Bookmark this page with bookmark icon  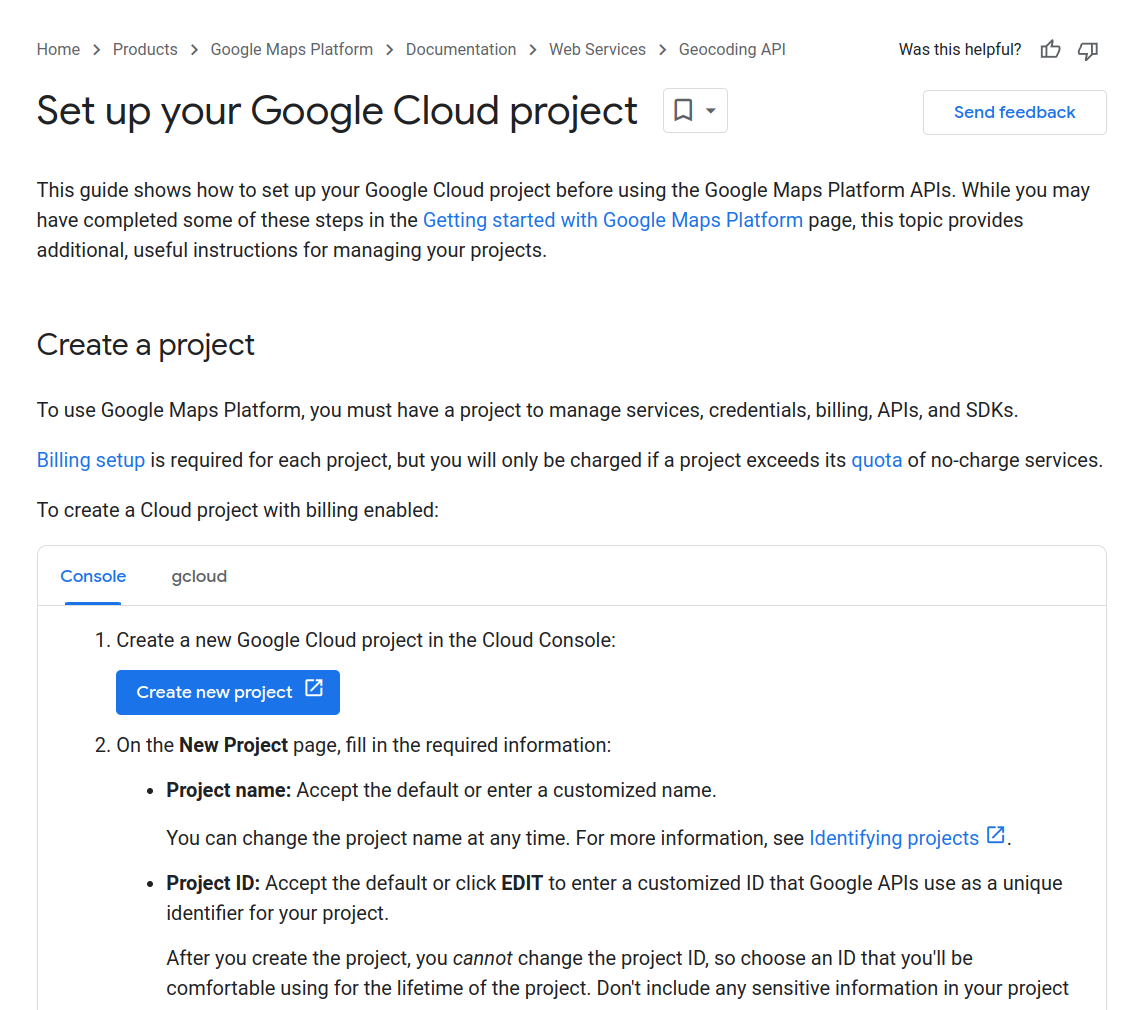pos(683,111)
